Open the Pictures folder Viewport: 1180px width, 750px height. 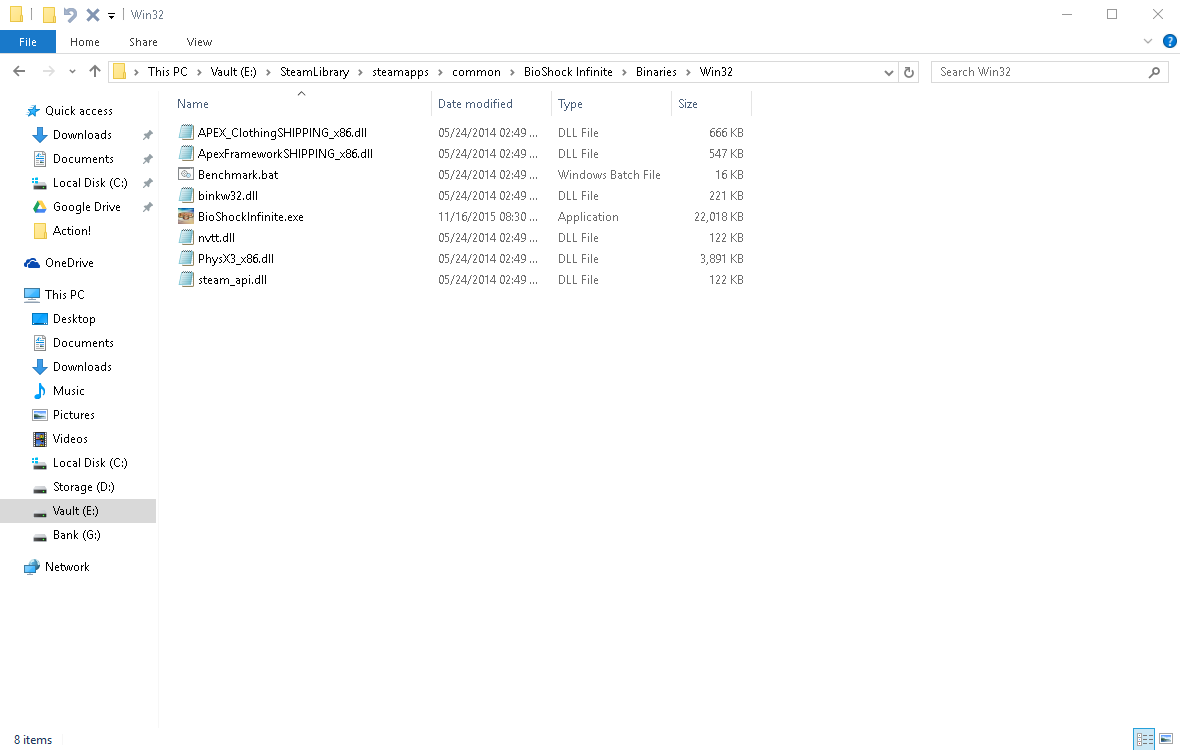[74, 414]
